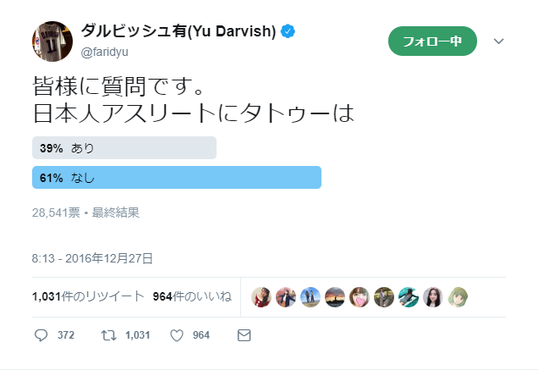538x370 pixels.
Task: Open the @faridyu handle link
Action: [x=104, y=52]
